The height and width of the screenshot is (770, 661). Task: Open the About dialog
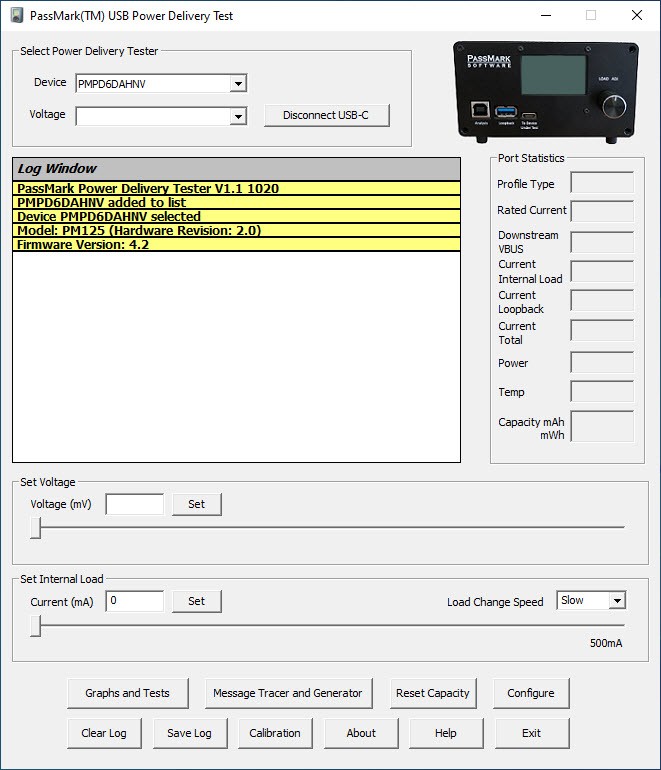click(361, 733)
